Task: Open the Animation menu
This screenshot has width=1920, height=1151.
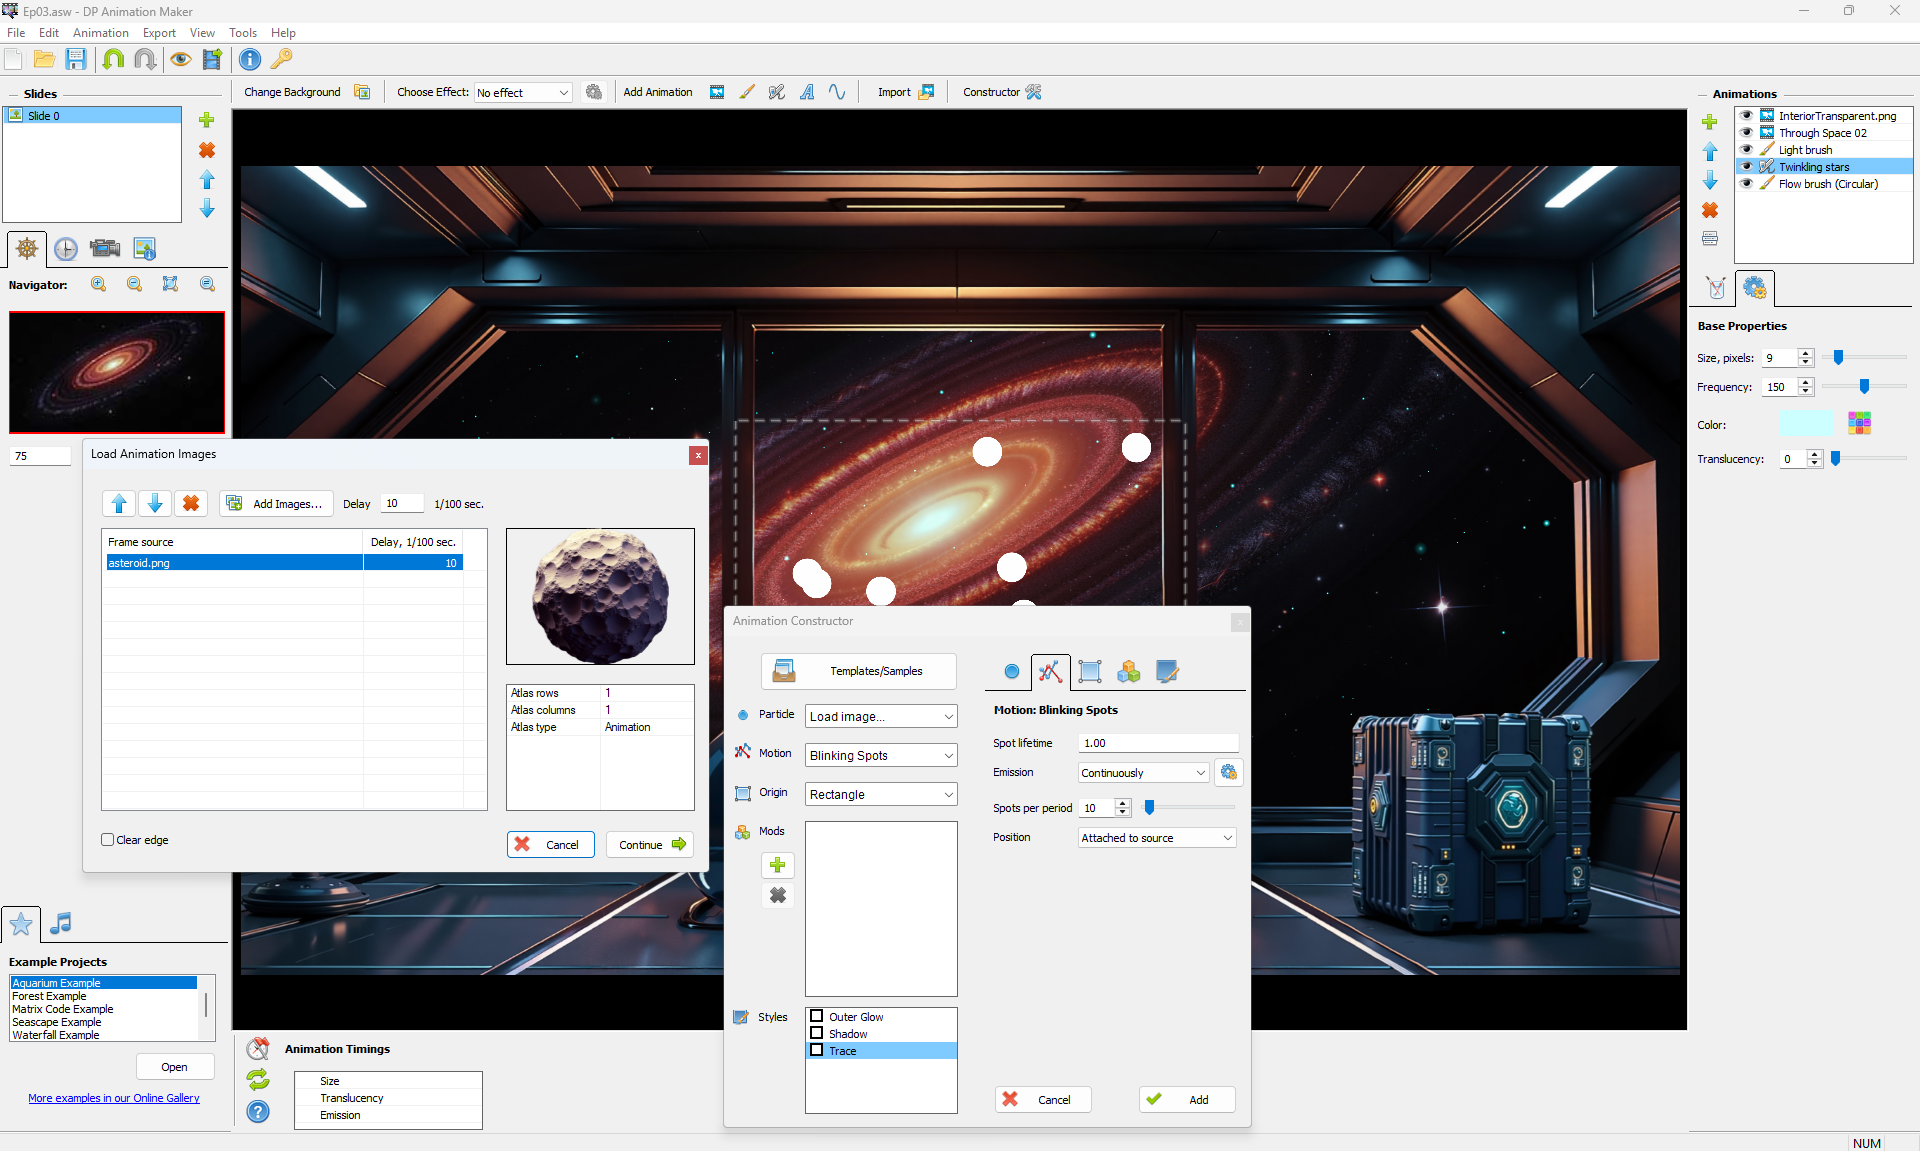Action: click(100, 33)
